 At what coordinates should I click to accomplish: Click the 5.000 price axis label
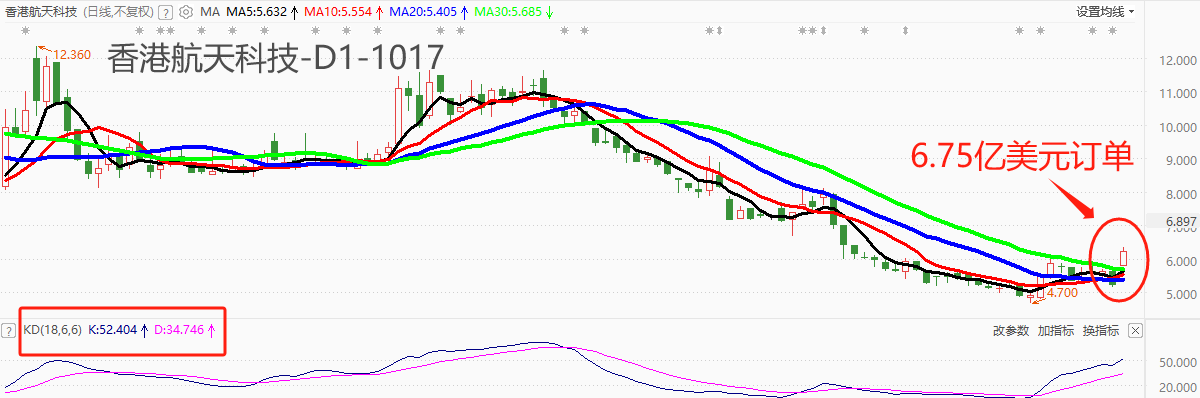pos(1181,294)
